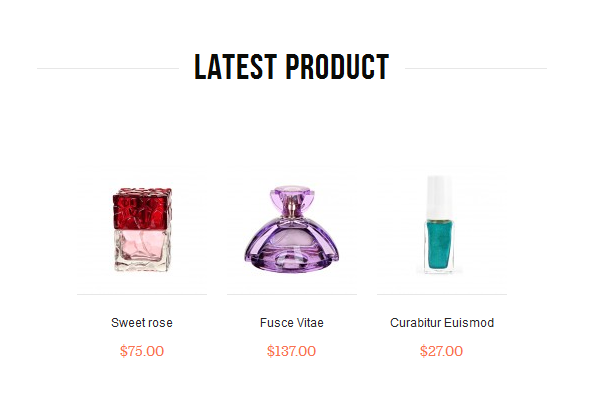600x416 pixels.
Task: Open the red Sweet rose perfume image
Action: pyautogui.click(x=142, y=230)
